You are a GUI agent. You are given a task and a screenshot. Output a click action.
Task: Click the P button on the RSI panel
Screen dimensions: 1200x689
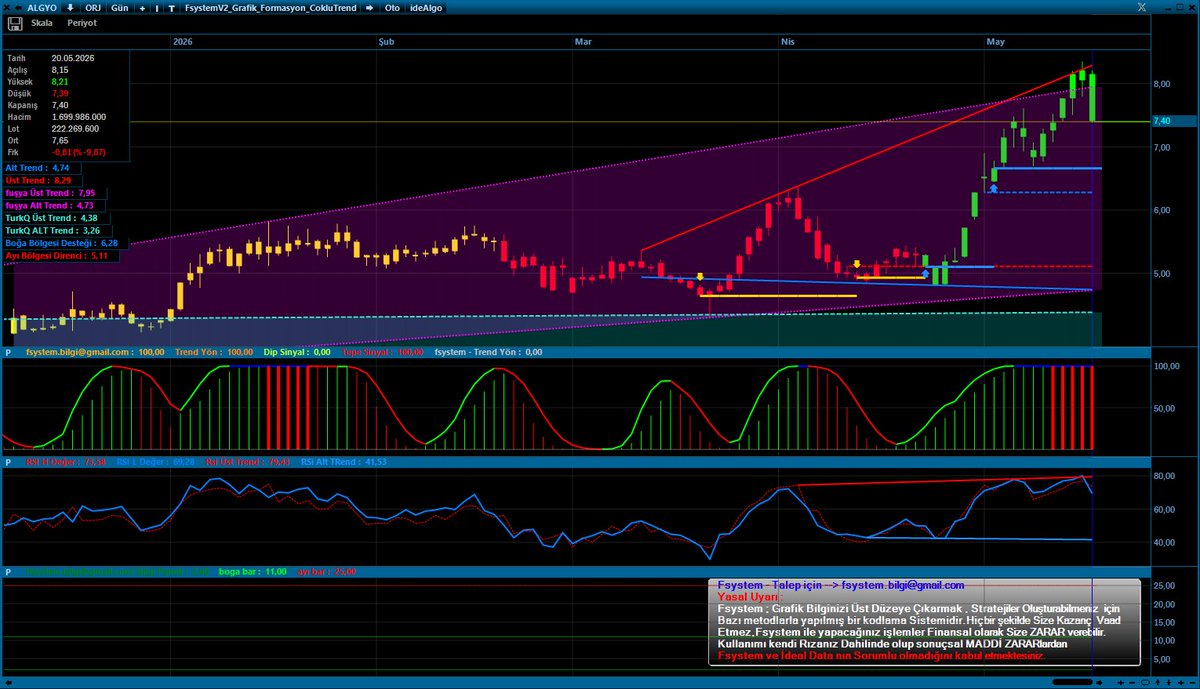coord(7,462)
